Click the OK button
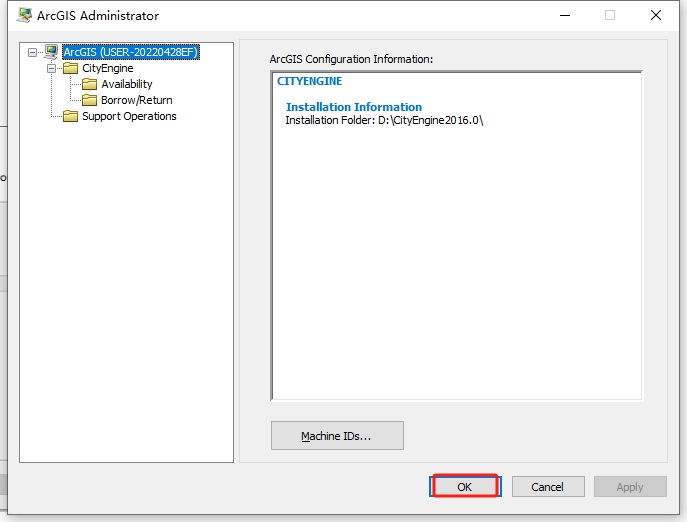Image resolution: width=687 pixels, height=522 pixels. tap(465, 486)
